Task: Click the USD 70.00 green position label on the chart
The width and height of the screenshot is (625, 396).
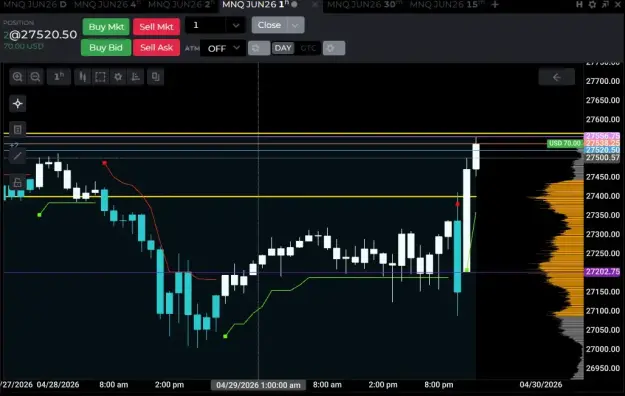Action: [x=564, y=143]
